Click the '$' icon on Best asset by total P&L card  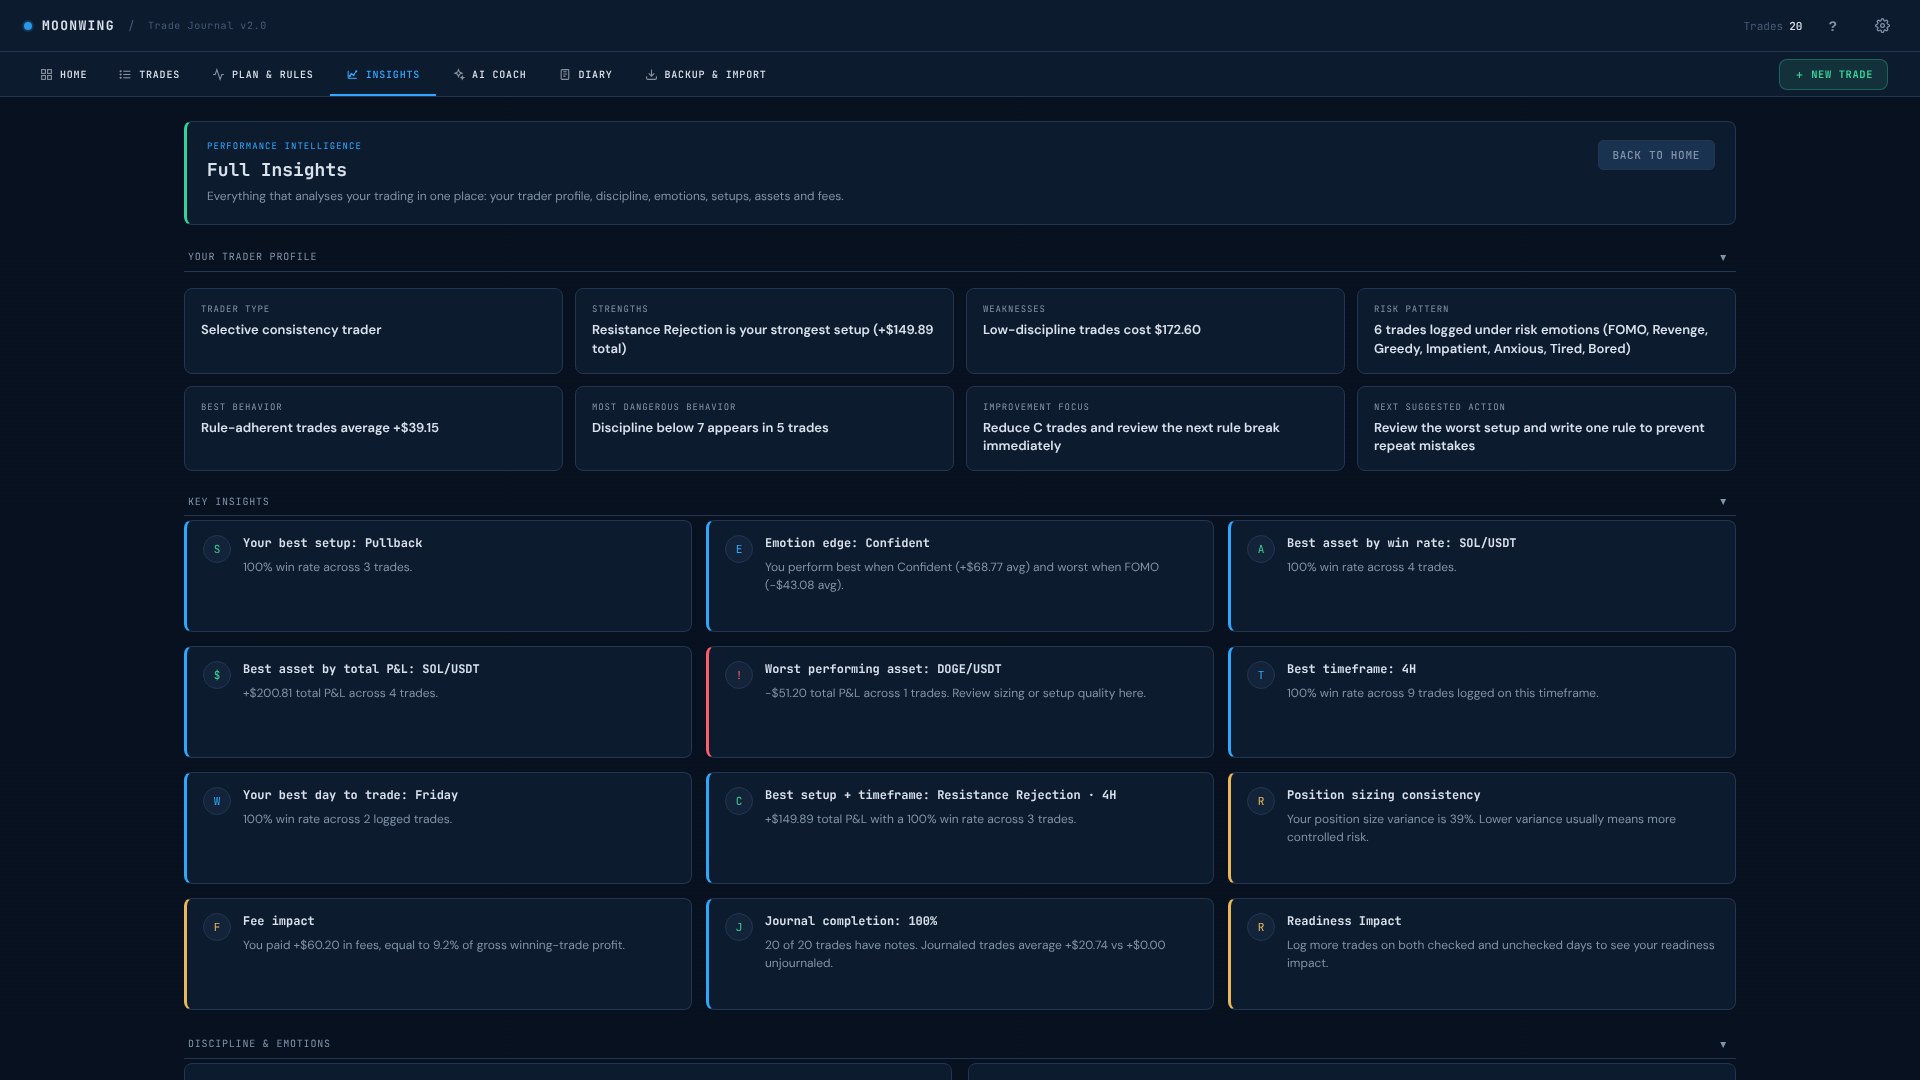(217, 675)
